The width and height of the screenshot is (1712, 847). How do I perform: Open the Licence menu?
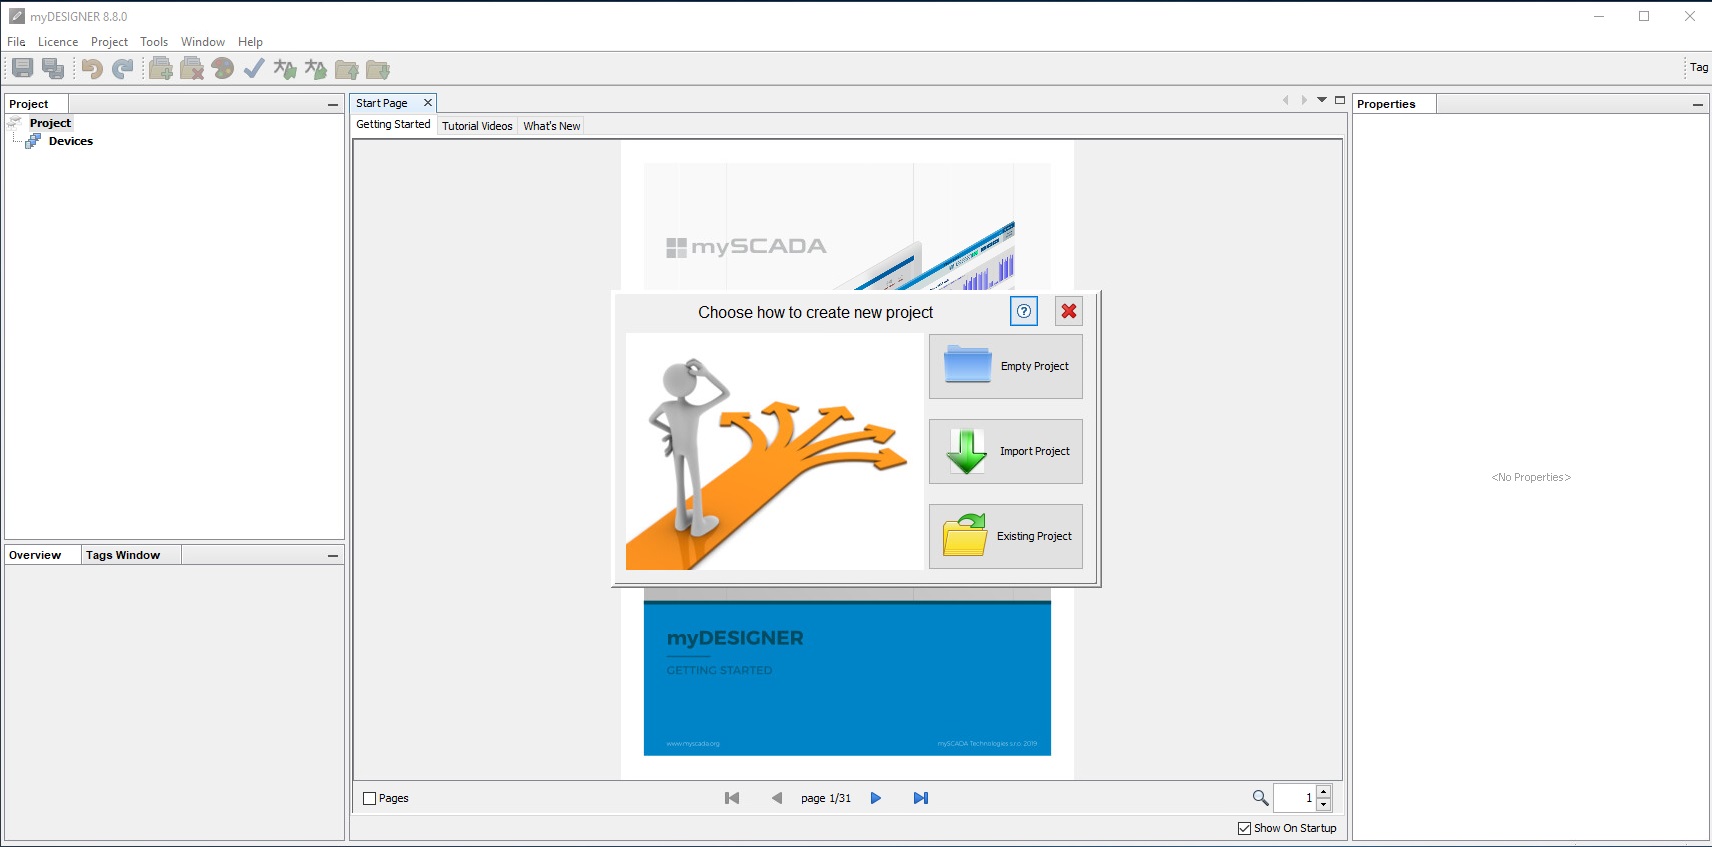[58, 42]
